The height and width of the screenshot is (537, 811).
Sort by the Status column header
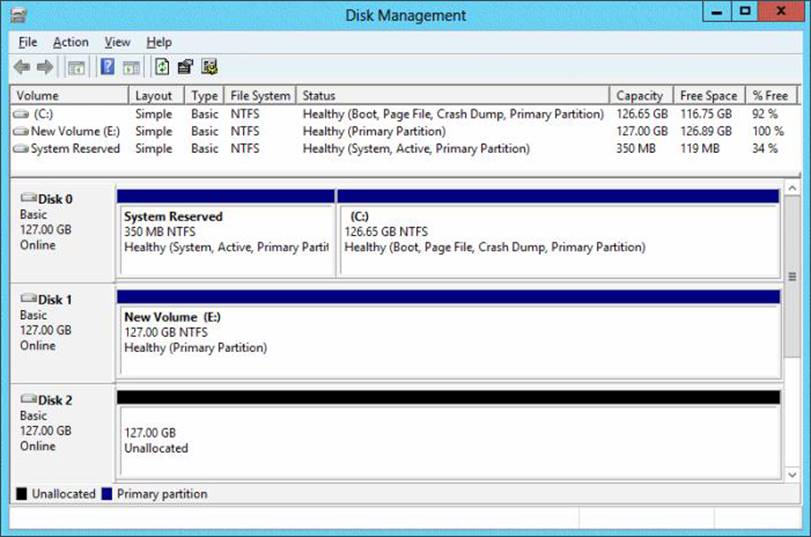tap(453, 96)
